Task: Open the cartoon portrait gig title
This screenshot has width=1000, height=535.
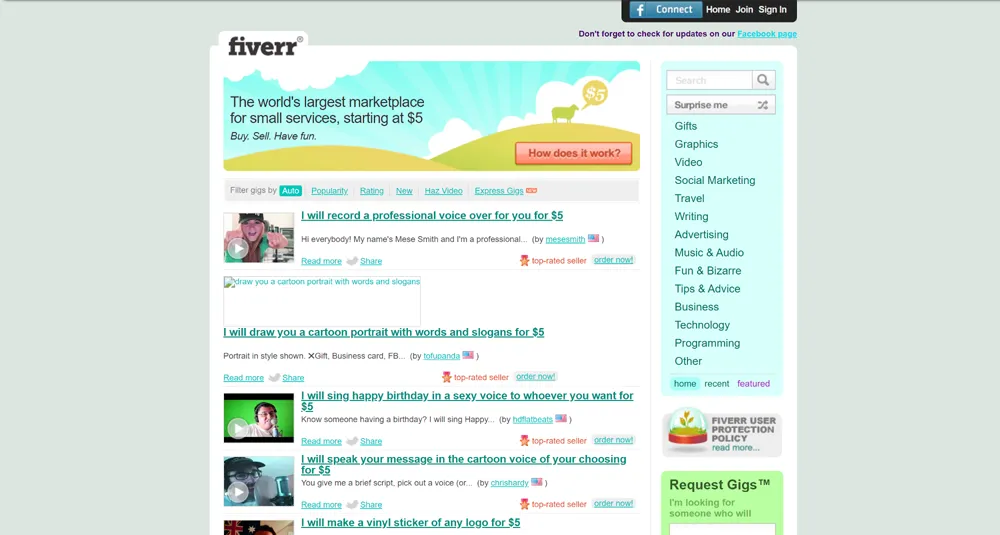Action: click(x=383, y=332)
